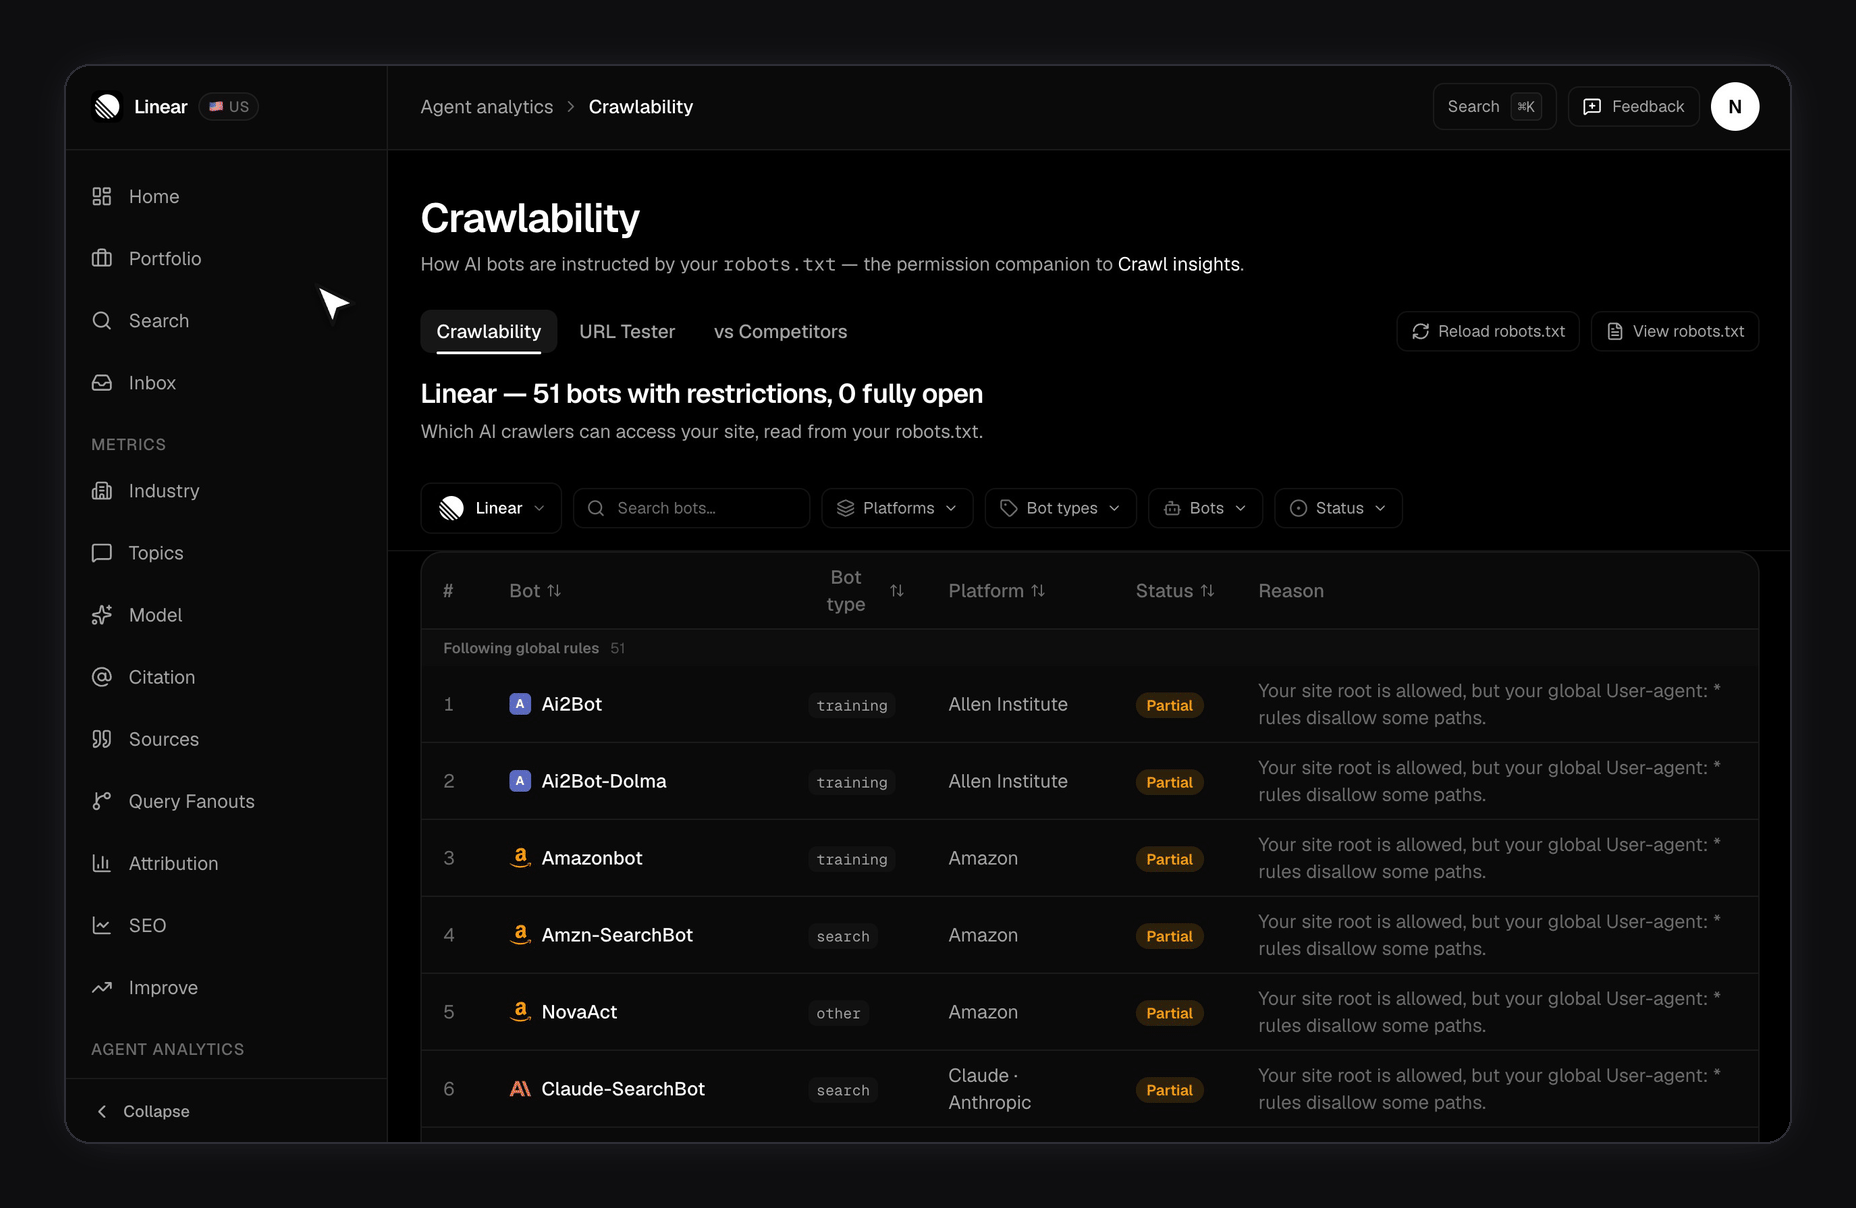
Task: Click the Attribution bar chart icon
Action: 102,863
